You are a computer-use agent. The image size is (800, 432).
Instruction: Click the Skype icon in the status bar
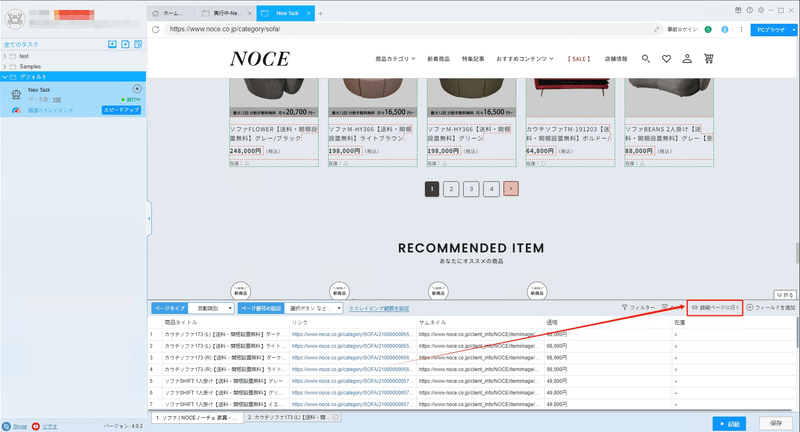coord(6,426)
